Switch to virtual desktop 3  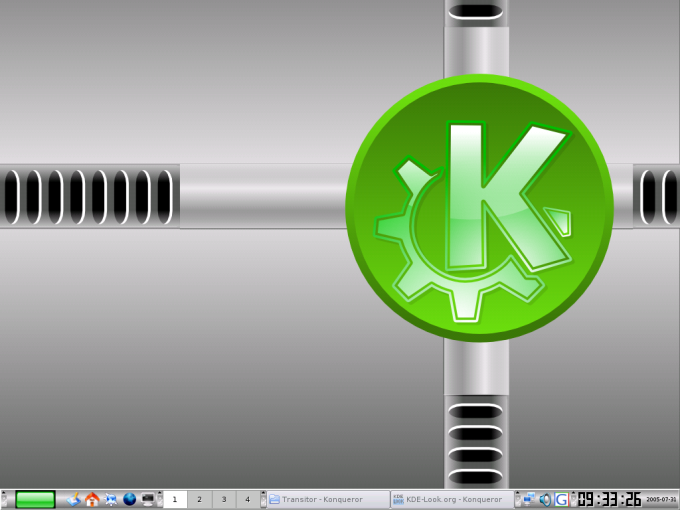[x=224, y=499]
